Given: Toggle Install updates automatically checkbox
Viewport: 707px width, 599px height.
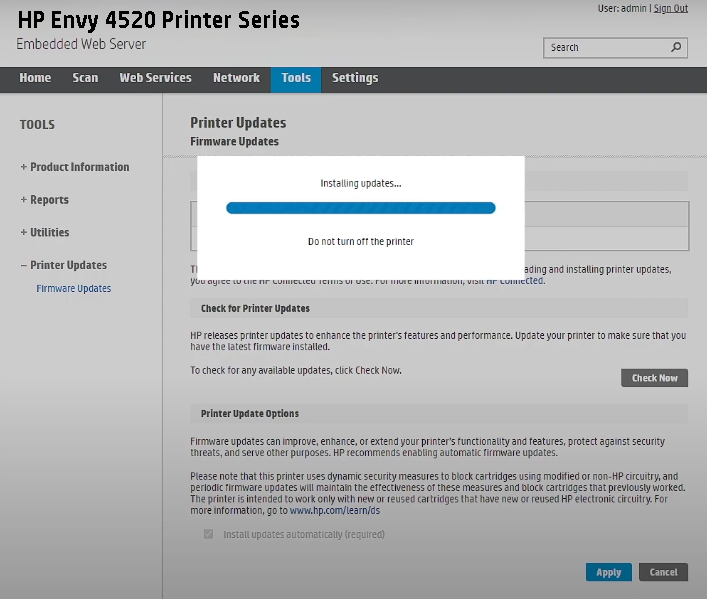Looking at the screenshot, I should point(208,534).
